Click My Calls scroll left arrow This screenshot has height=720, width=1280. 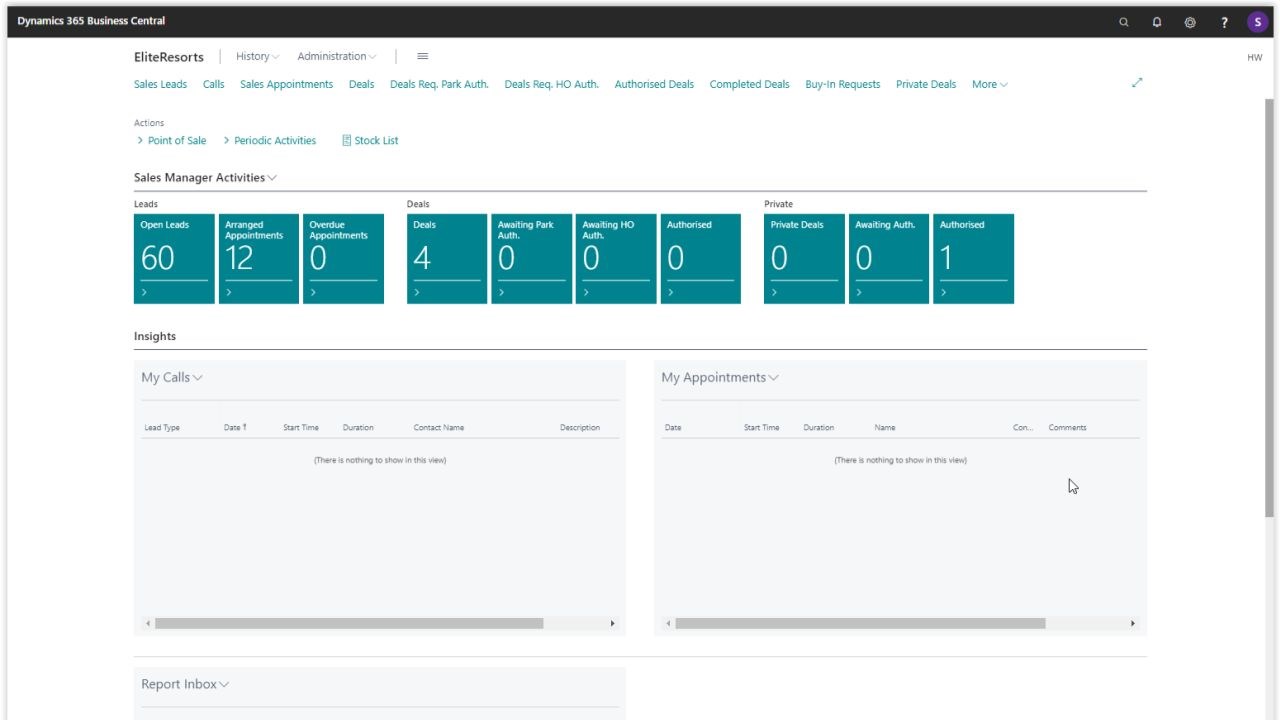(x=148, y=624)
